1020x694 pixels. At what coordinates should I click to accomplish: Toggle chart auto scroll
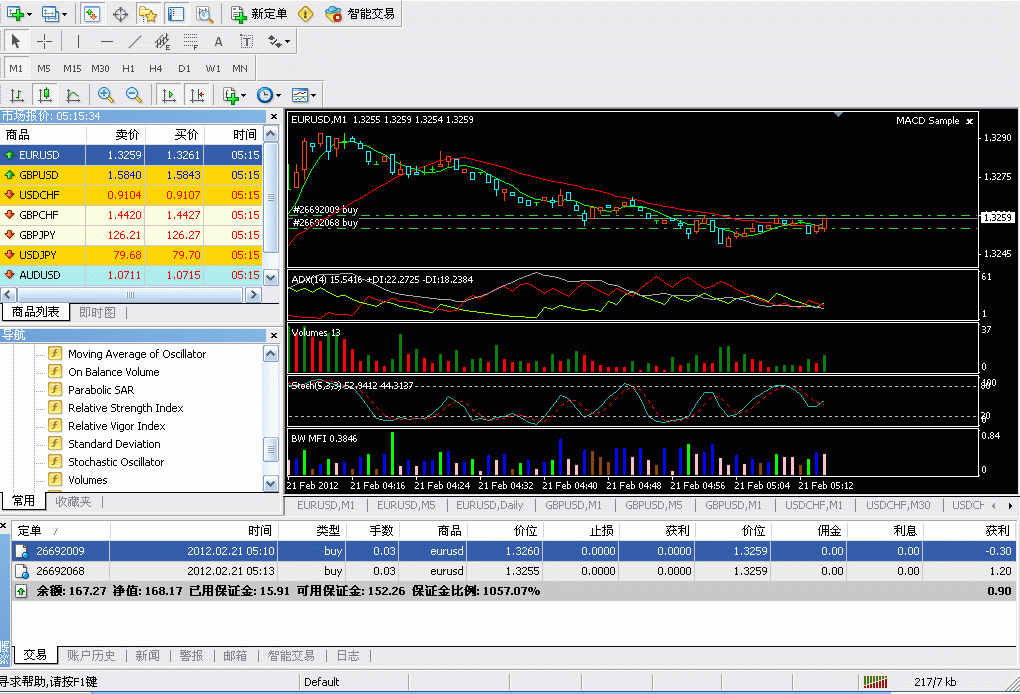169,95
